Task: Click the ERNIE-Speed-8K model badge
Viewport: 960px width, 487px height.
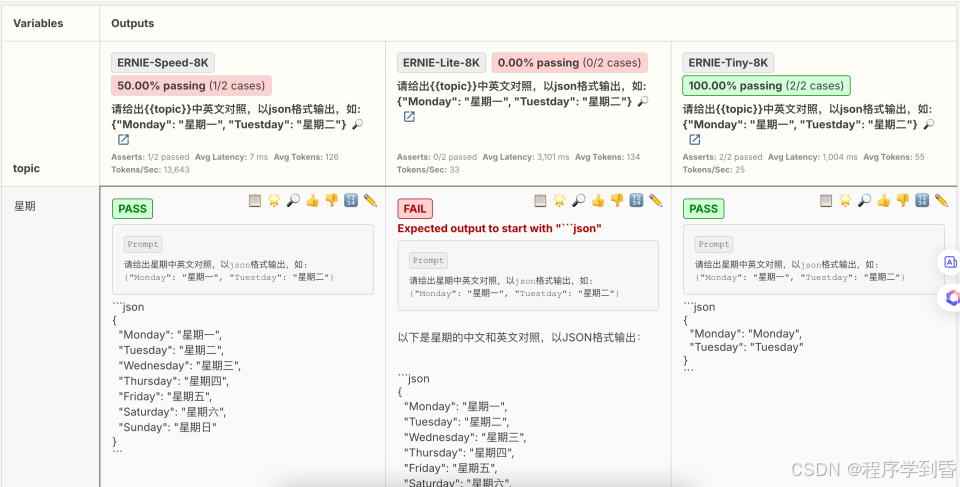Action: click(x=163, y=62)
